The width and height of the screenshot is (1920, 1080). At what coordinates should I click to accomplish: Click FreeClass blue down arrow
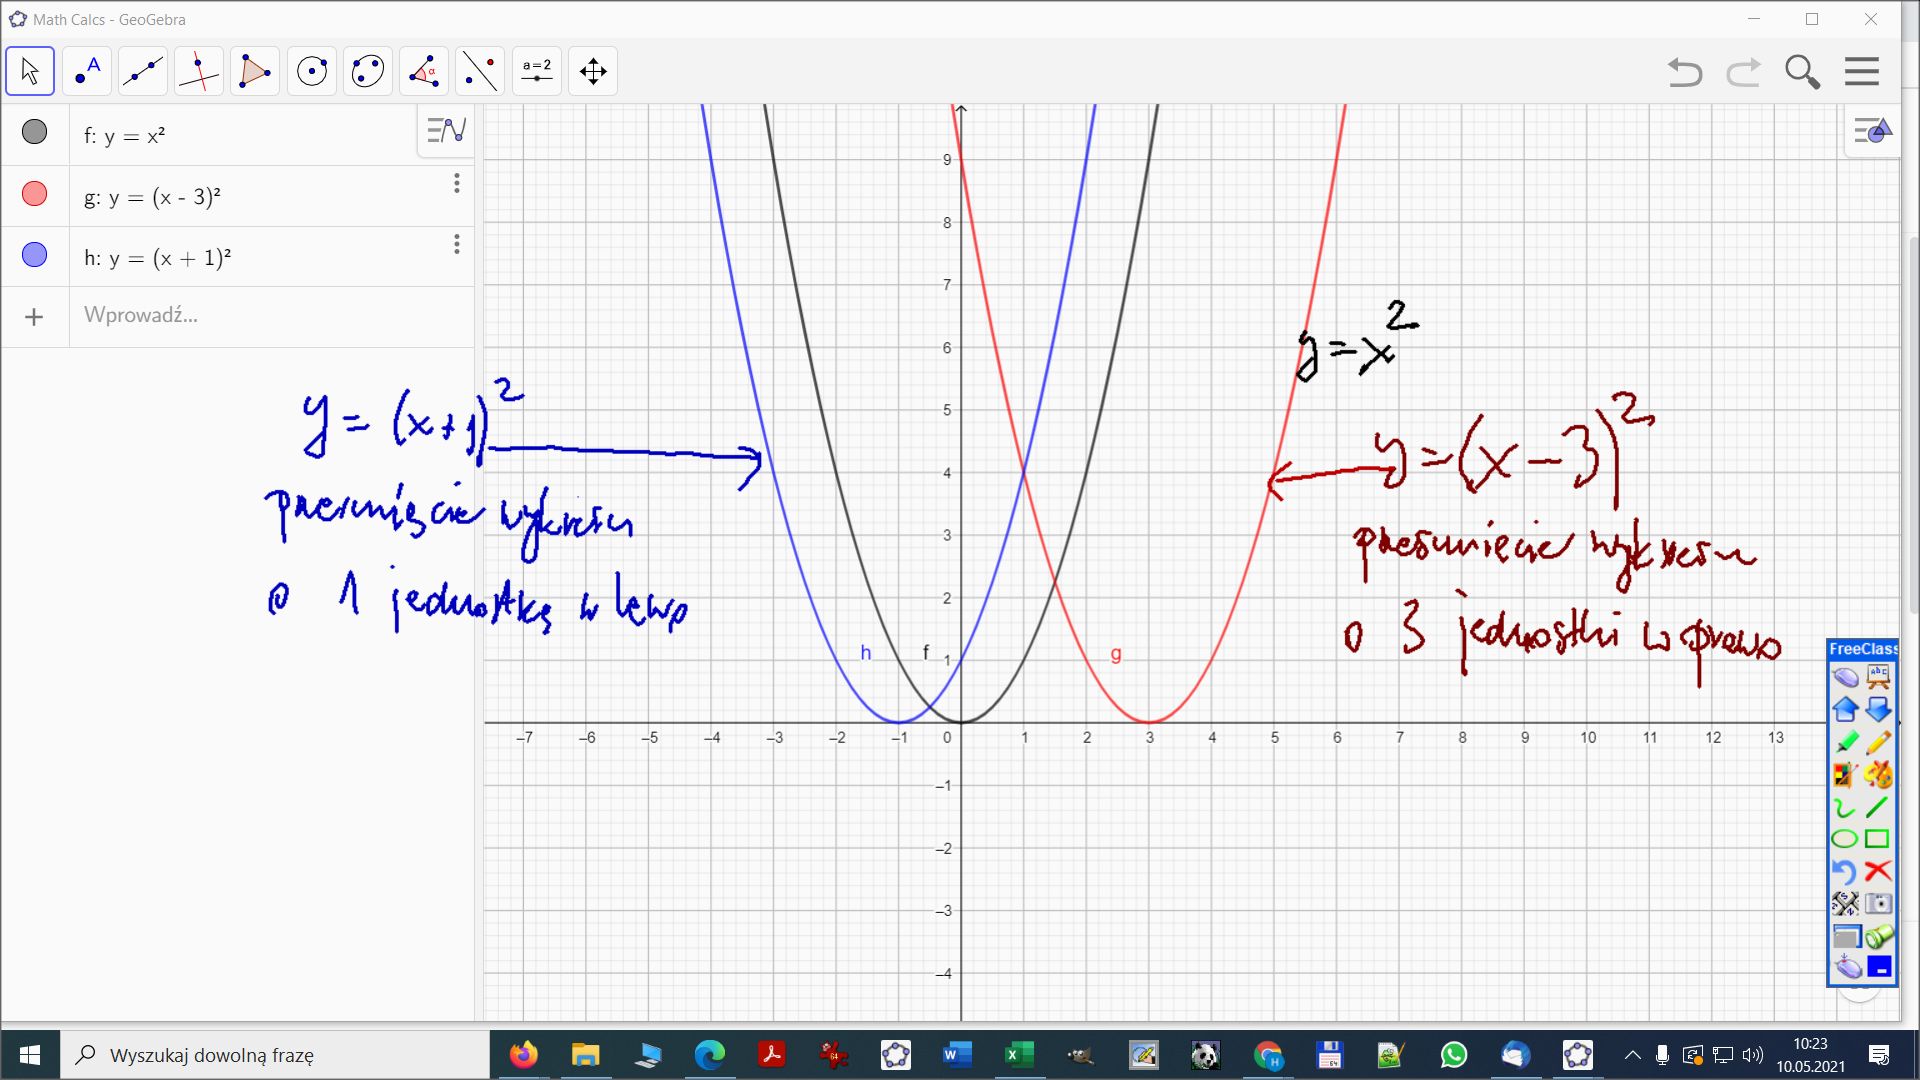pos(1879,710)
